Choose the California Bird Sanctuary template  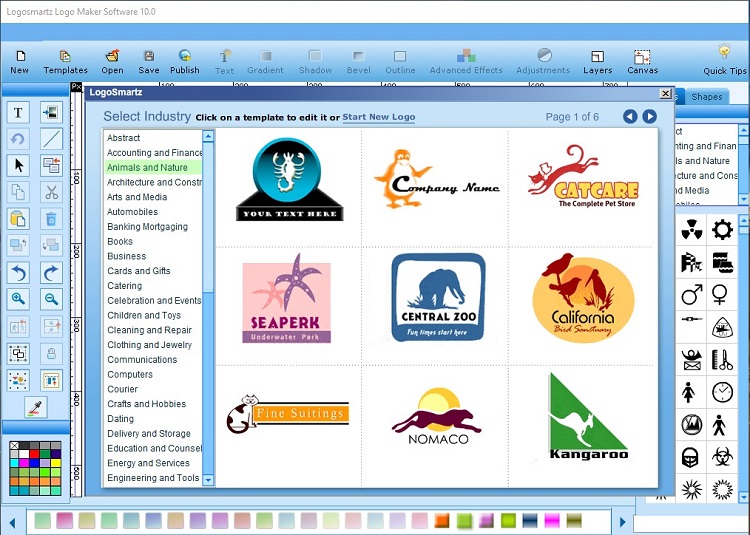click(x=583, y=298)
